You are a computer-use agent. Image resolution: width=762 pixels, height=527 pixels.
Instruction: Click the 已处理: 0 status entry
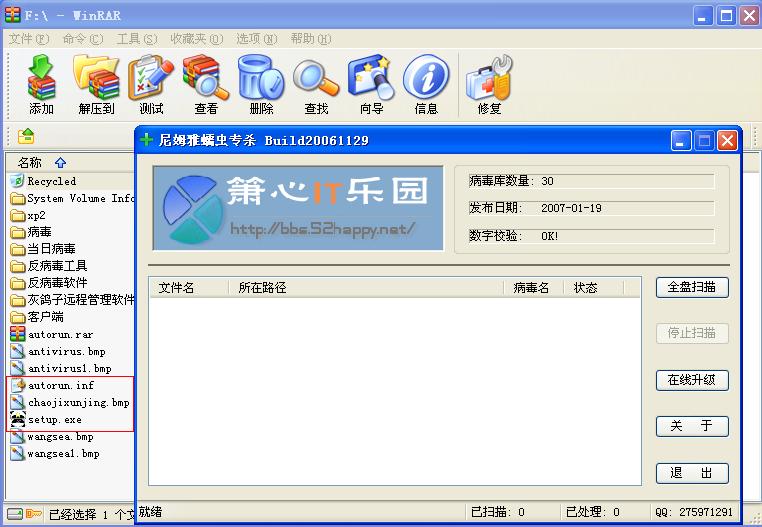point(593,512)
